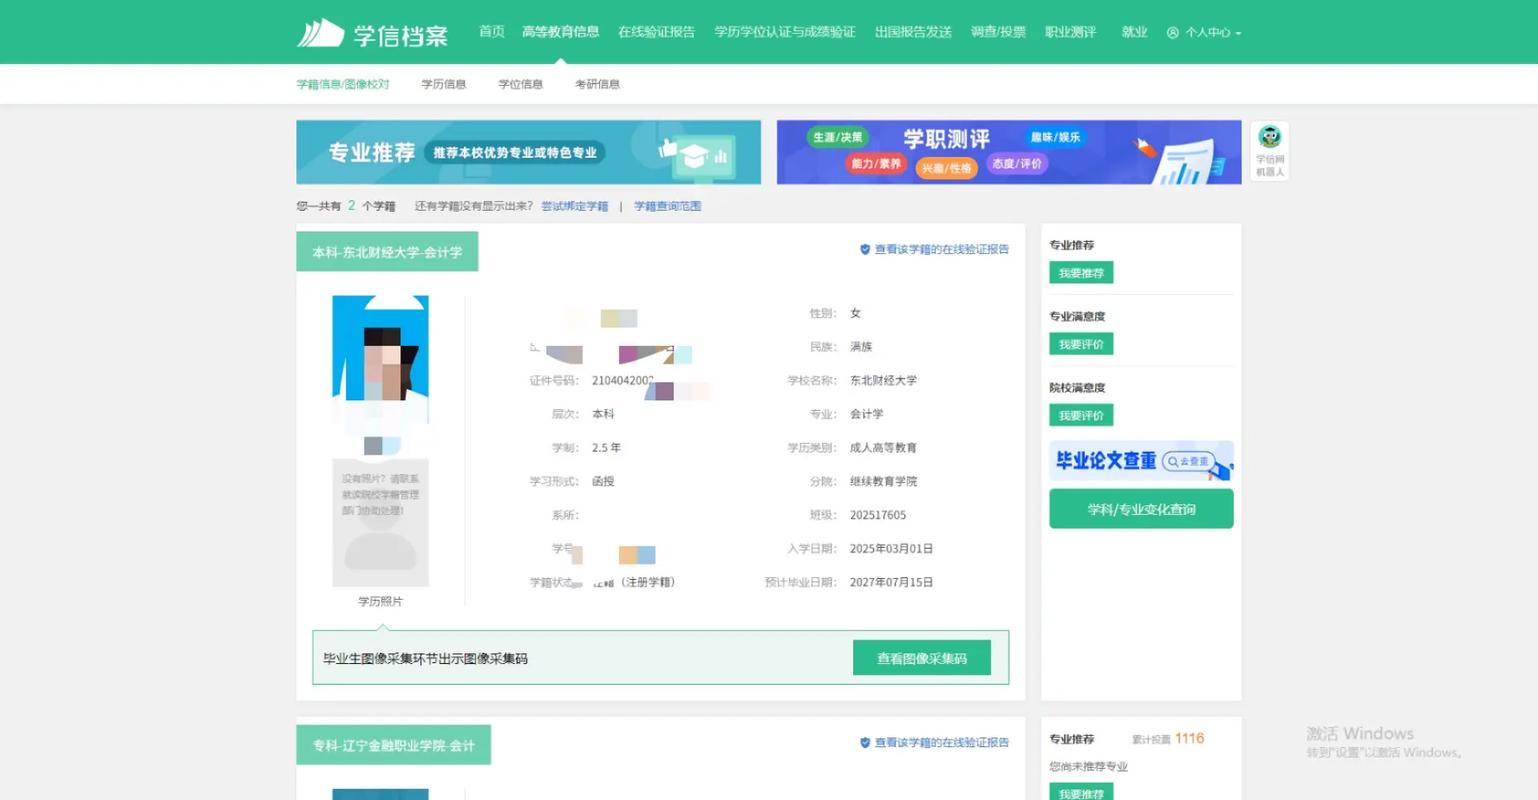This screenshot has width=1538, height=800.
Task: Open the 学籍查询范围 link
Action: [668, 206]
